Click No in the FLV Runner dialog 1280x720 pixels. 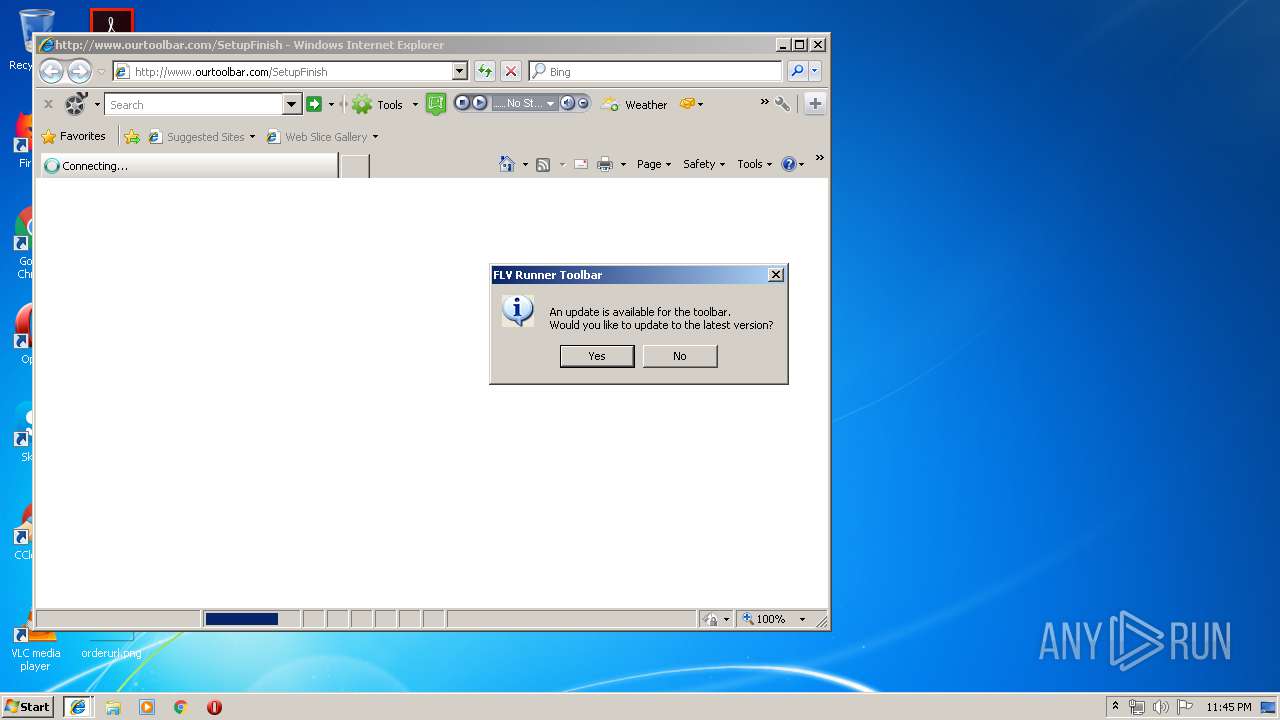tap(680, 356)
